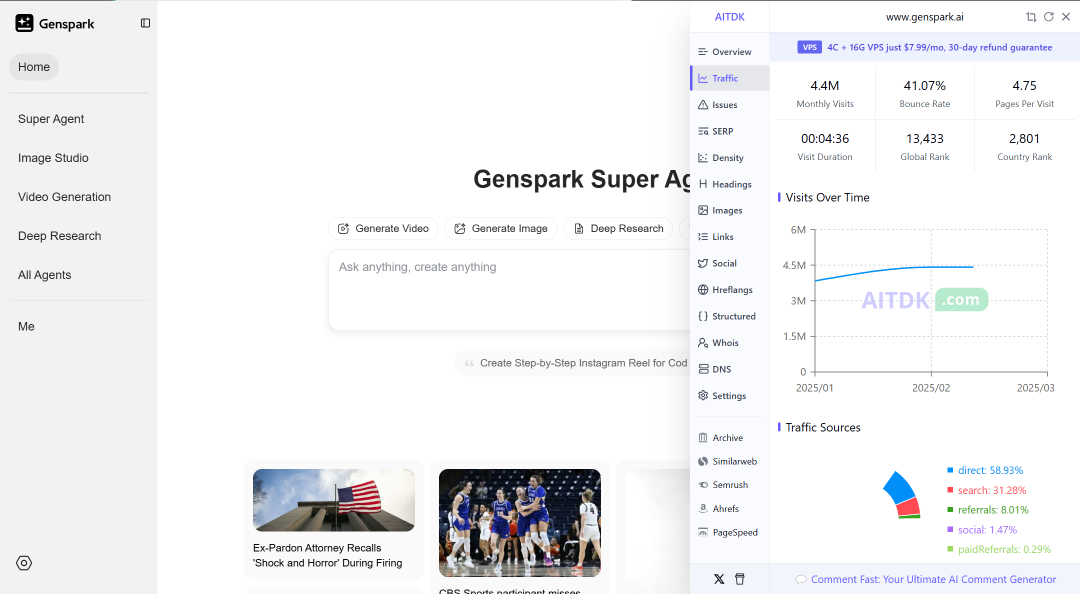Image resolution: width=1080 pixels, height=594 pixels.
Task: Click the 41.07% Bounce Rate stat
Action: tap(924, 94)
